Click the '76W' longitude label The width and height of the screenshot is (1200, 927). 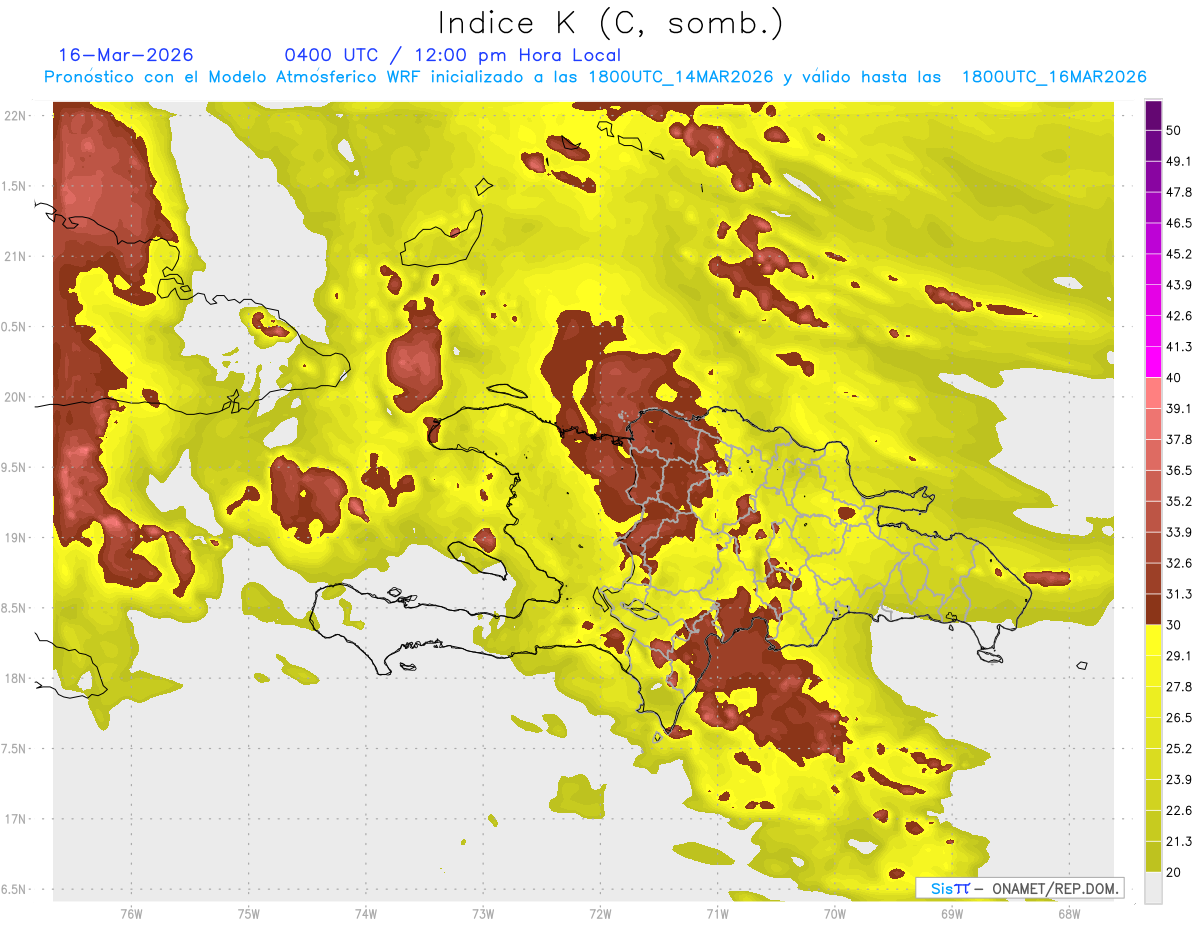pyautogui.click(x=131, y=913)
